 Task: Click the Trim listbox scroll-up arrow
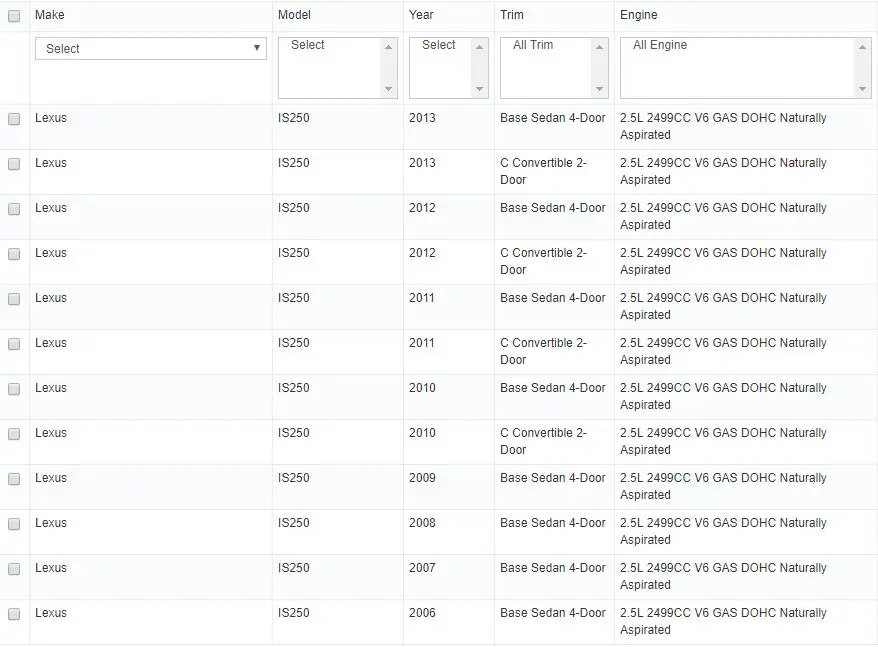[600, 47]
